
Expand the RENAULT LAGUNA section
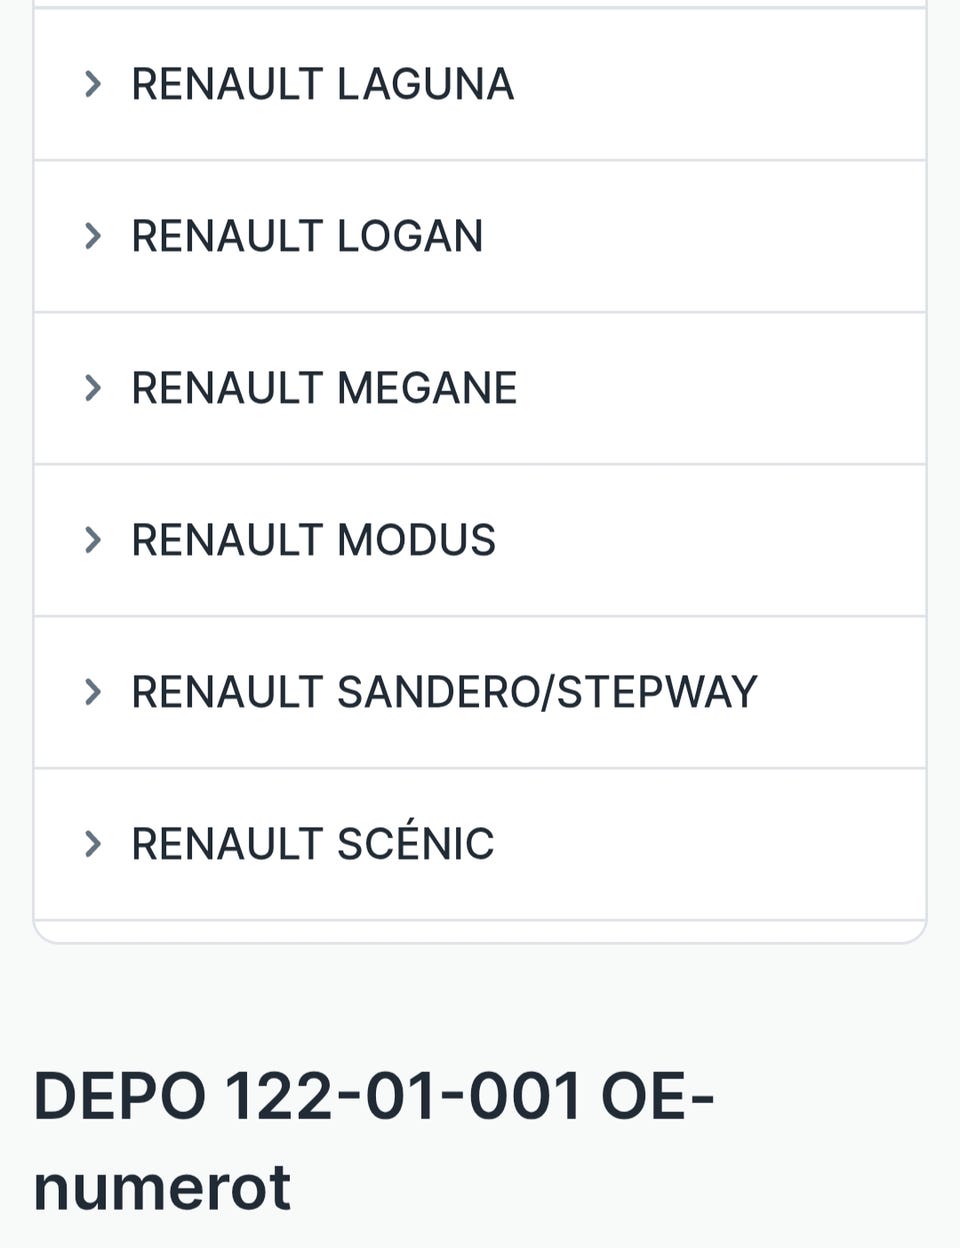[480, 84]
